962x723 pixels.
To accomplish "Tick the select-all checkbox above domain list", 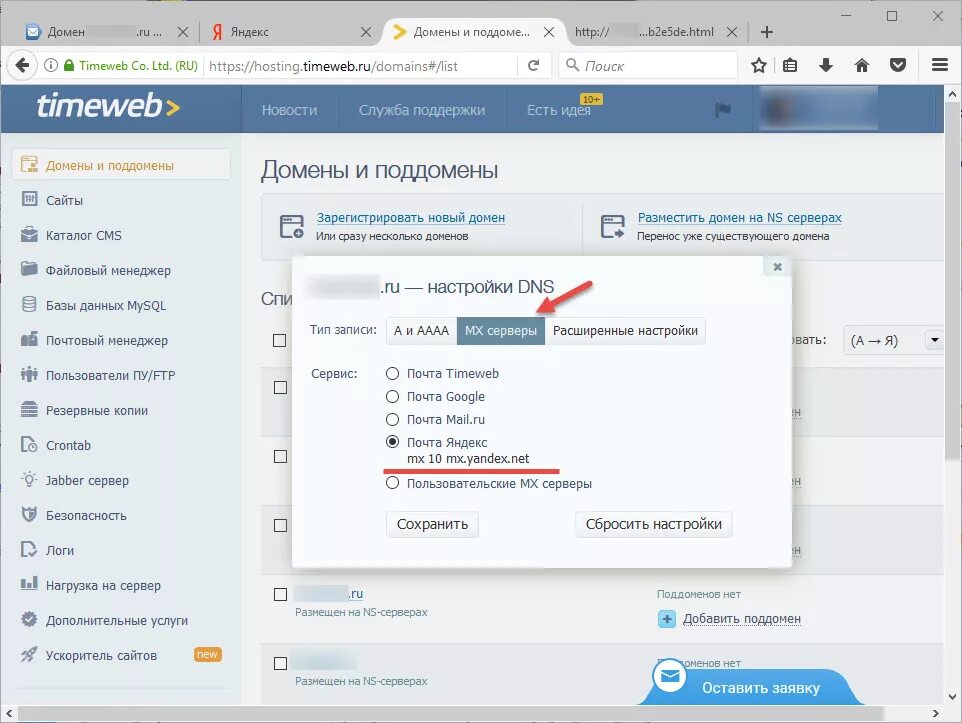I will click(279, 340).
